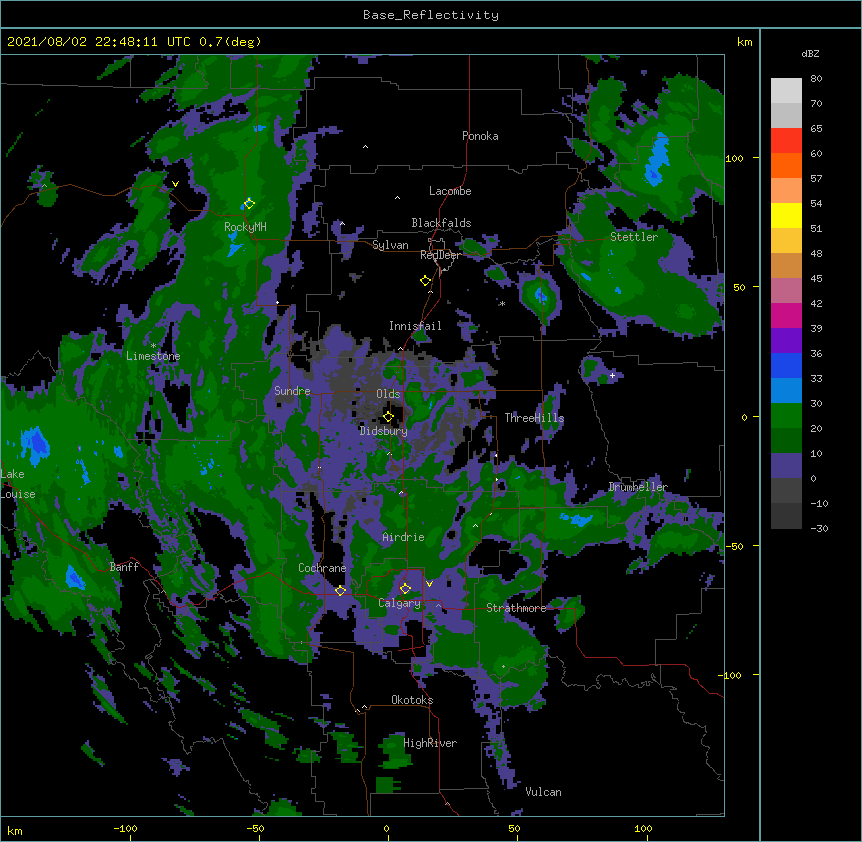Viewport: 862px width, 842px height.
Task: Select the ThreeHills label
Action: pos(534,418)
